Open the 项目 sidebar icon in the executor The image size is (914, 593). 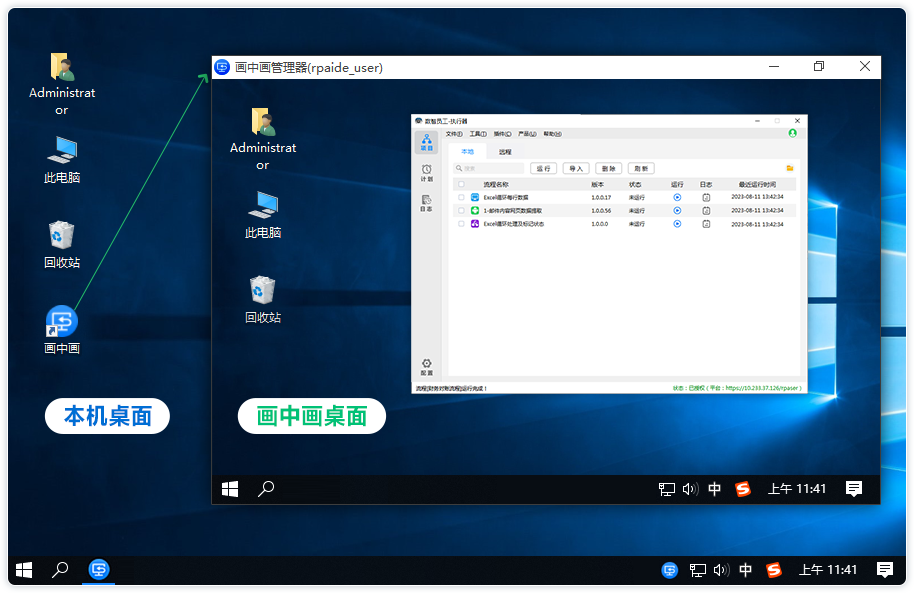426,143
